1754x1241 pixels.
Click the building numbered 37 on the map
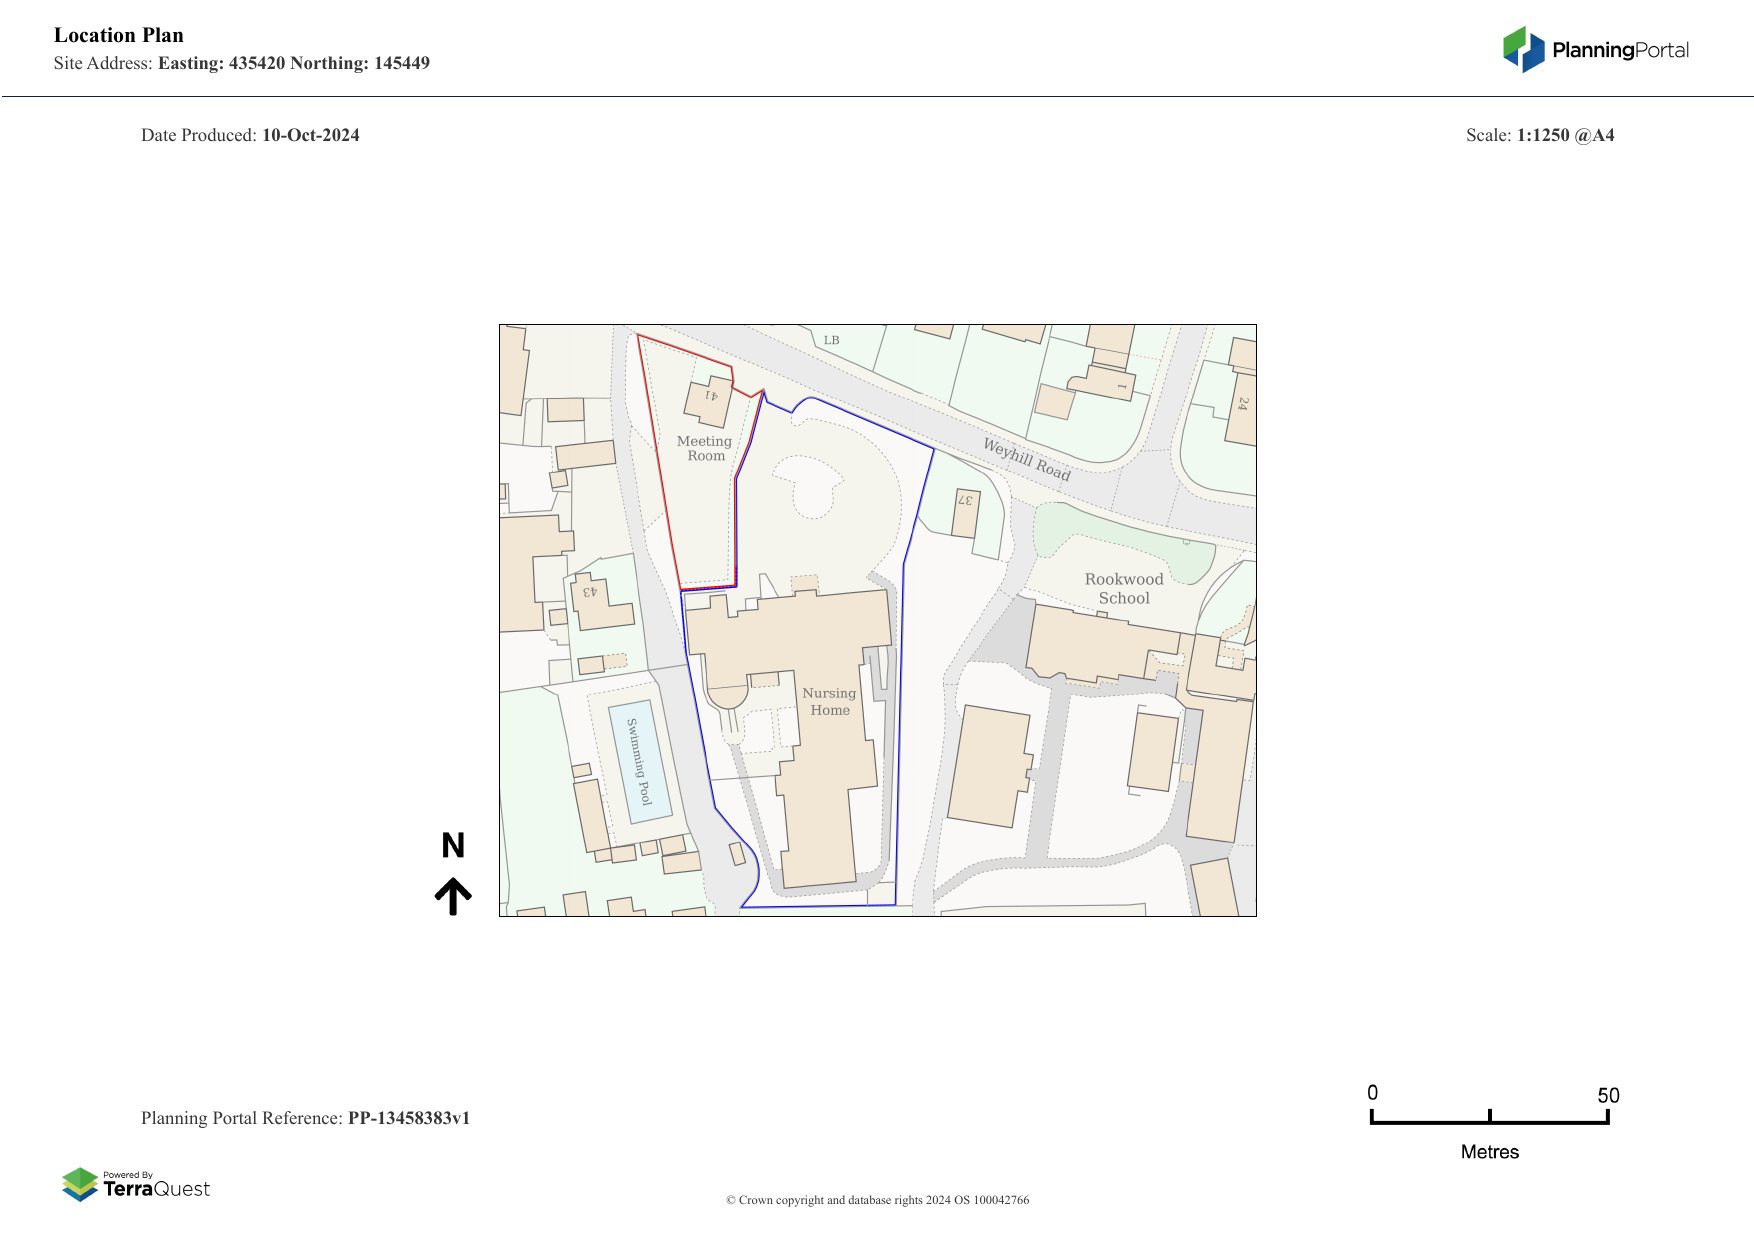point(965,510)
